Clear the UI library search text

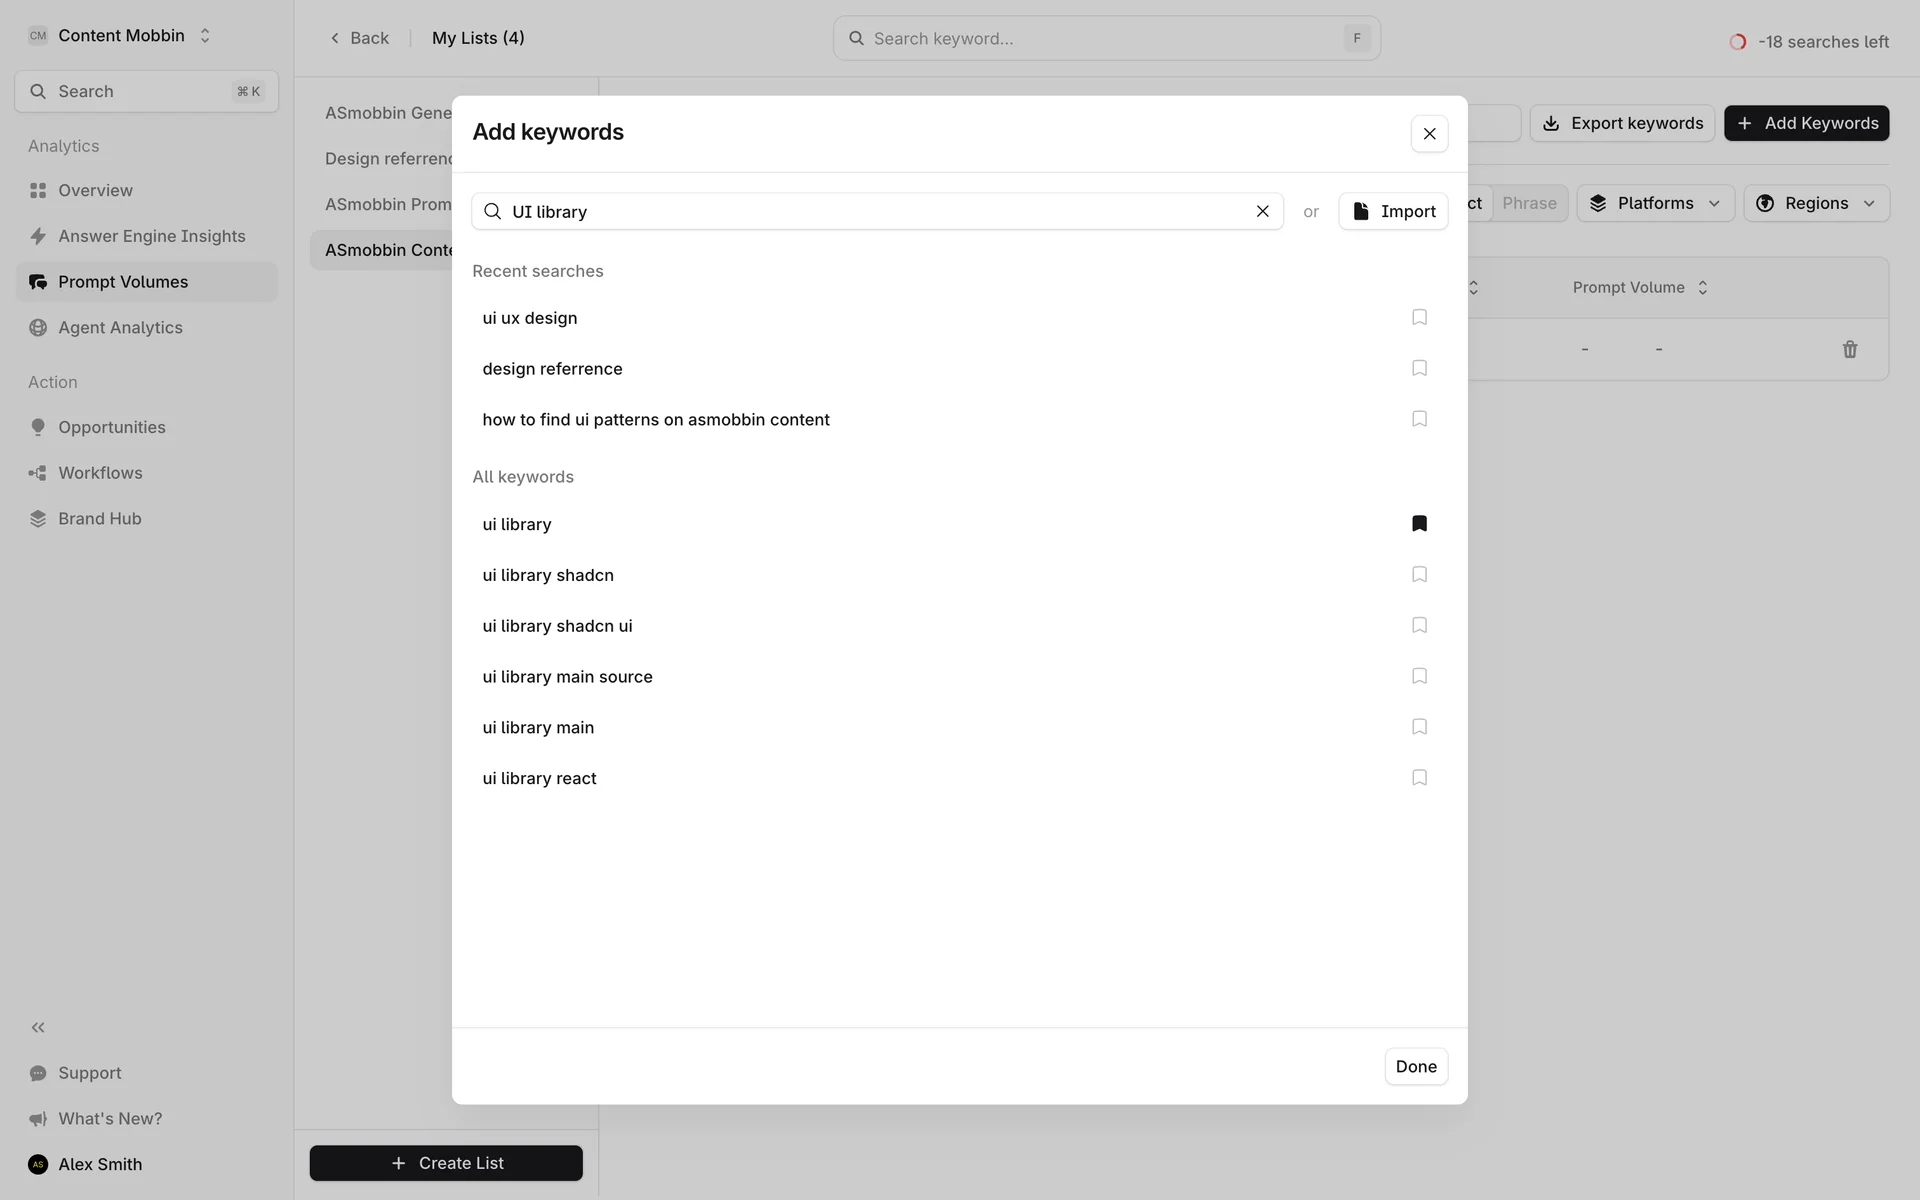[x=1262, y=211]
